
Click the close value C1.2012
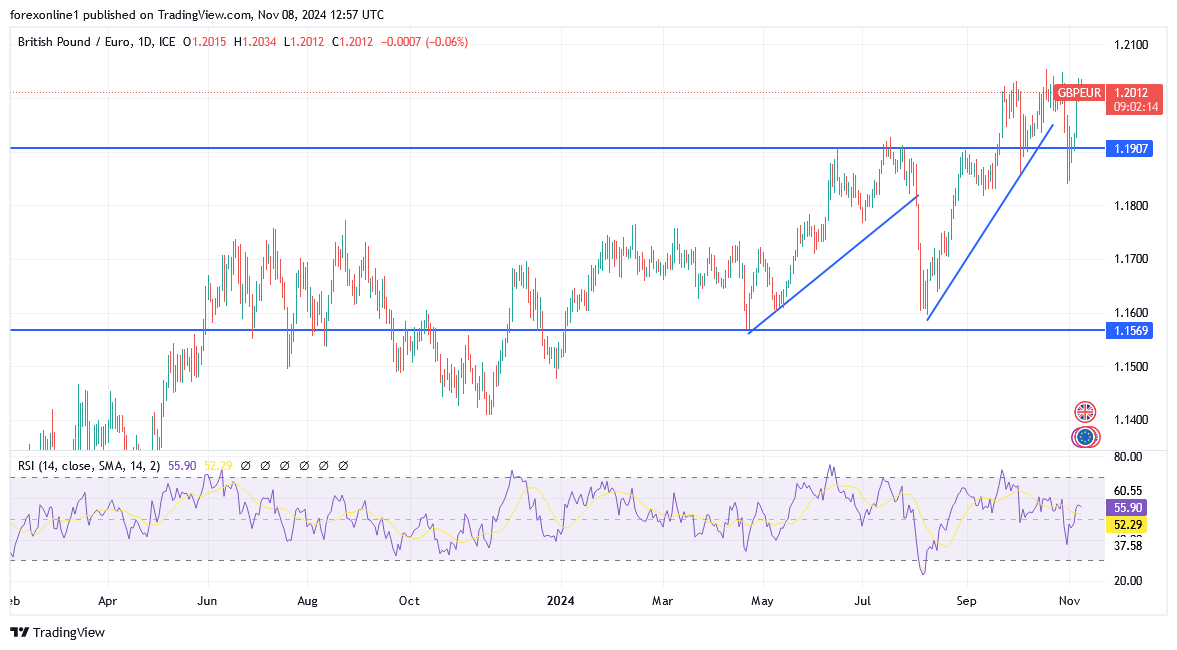352,42
